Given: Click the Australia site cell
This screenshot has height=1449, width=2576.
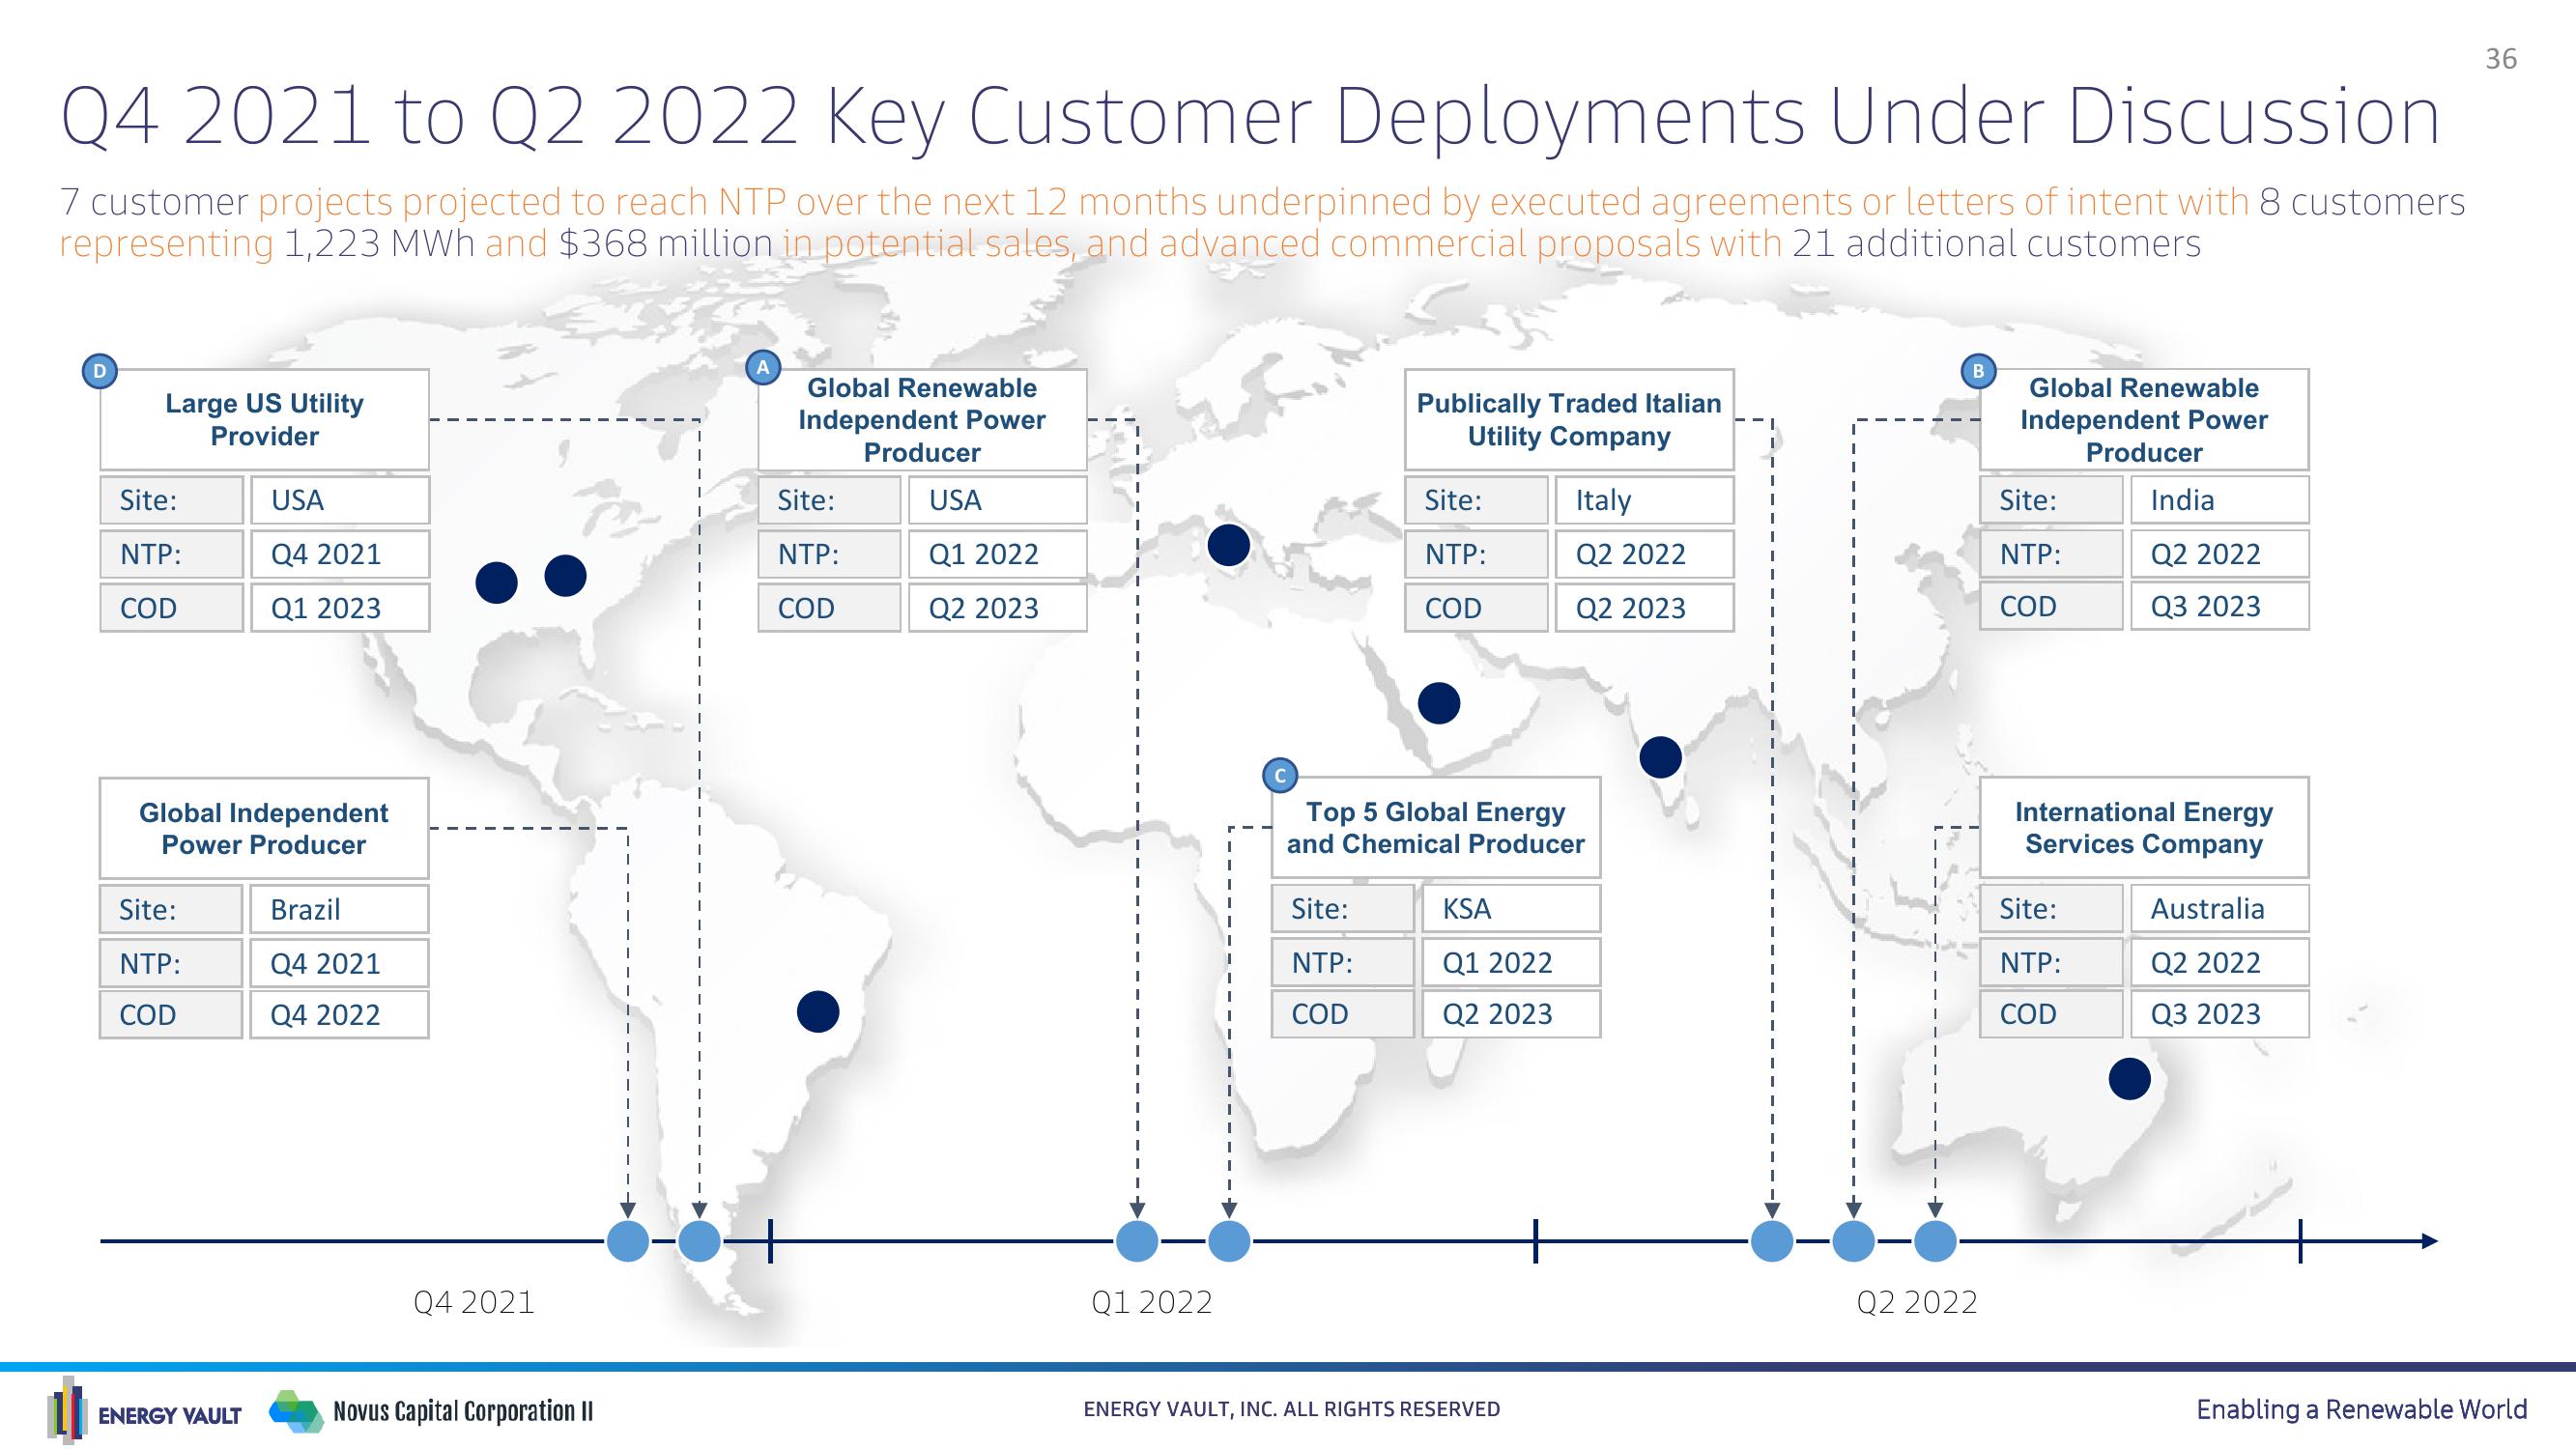Looking at the screenshot, I should pos(2220,908).
